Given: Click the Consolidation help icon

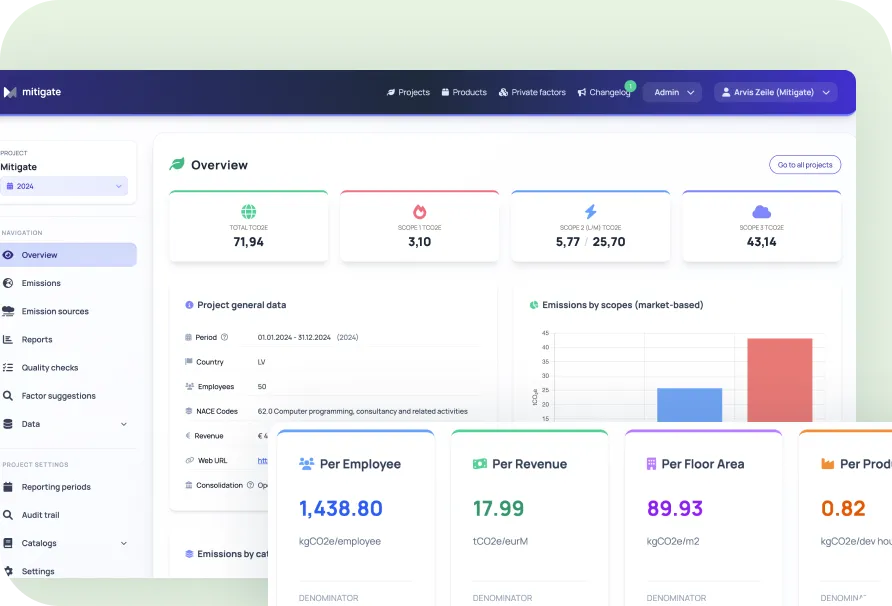Looking at the screenshot, I should [x=250, y=485].
